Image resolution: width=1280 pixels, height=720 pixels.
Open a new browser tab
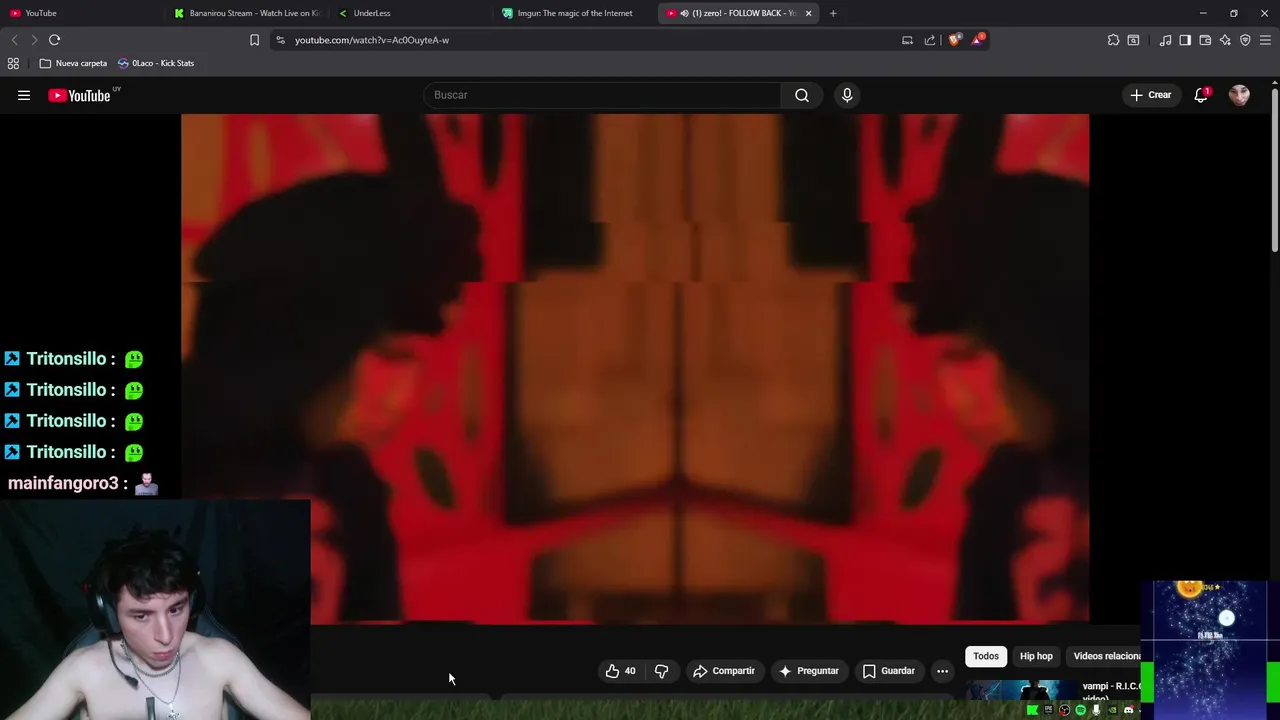(x=833, y=13)
